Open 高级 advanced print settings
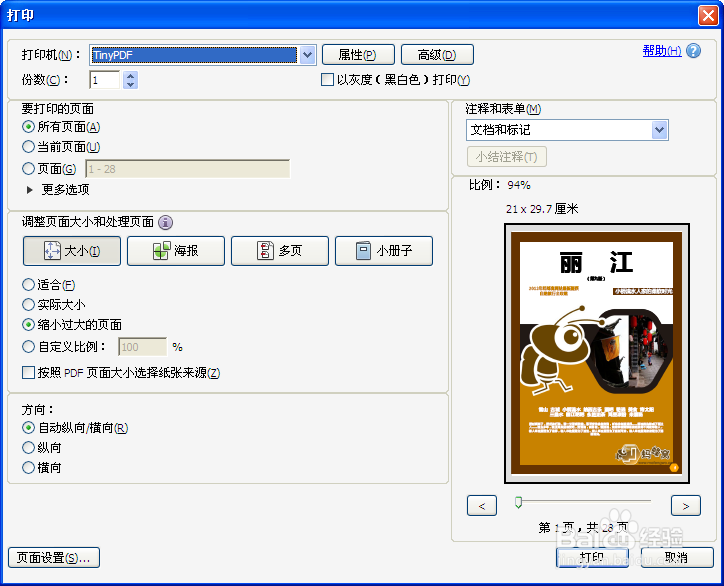724x586 pixels. click(437, 55)
